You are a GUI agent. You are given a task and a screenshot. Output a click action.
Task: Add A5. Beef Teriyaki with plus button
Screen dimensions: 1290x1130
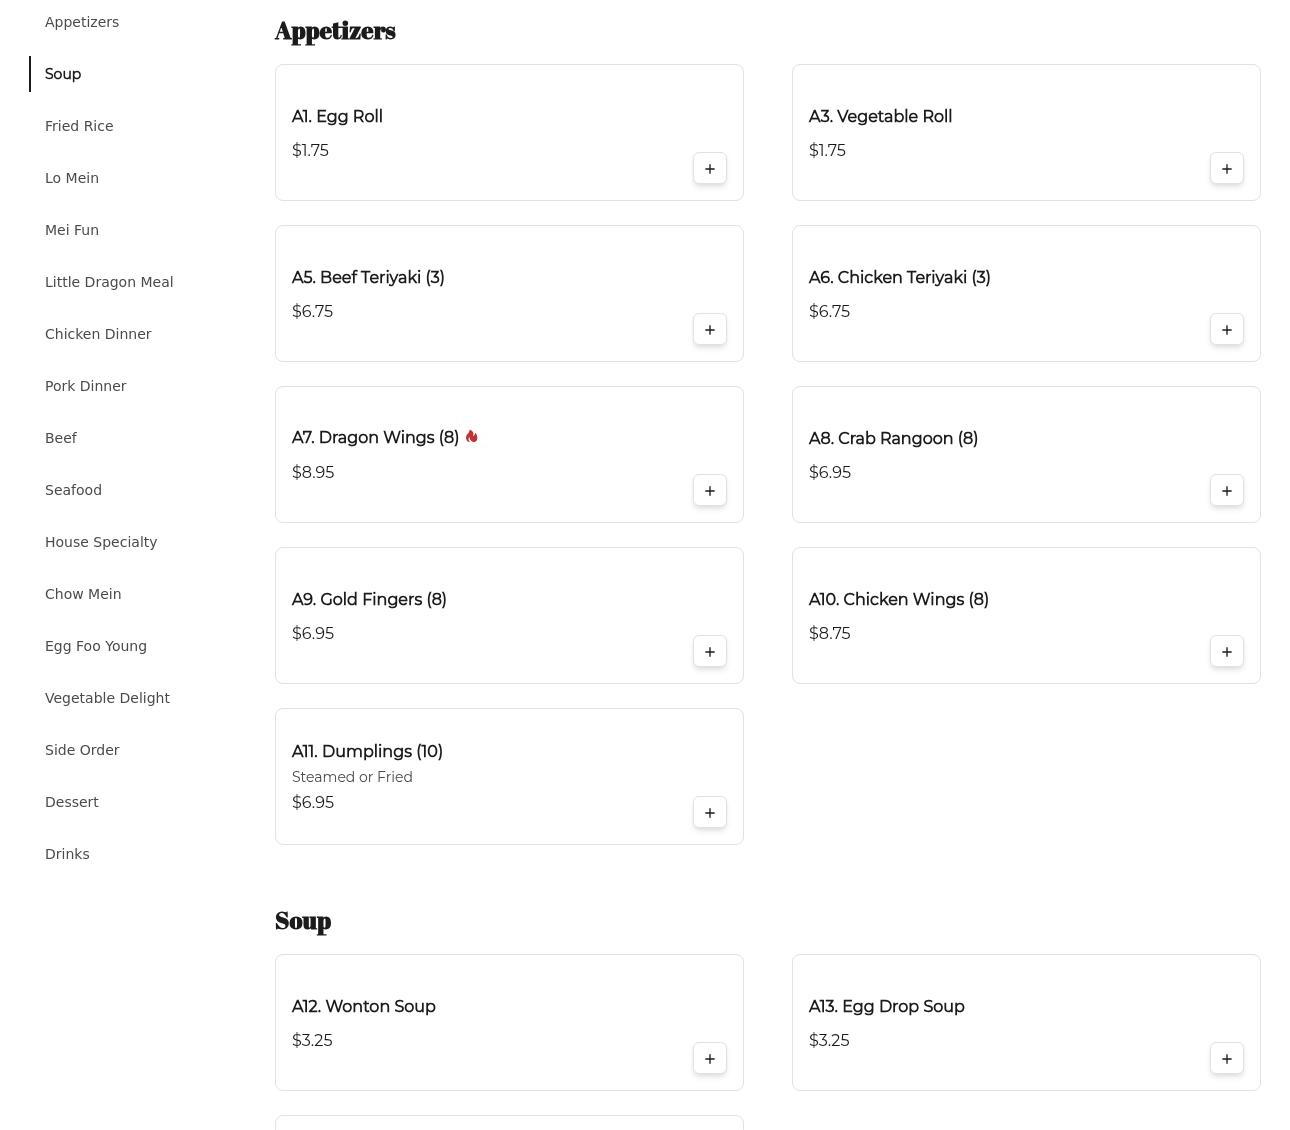(709, 330)
